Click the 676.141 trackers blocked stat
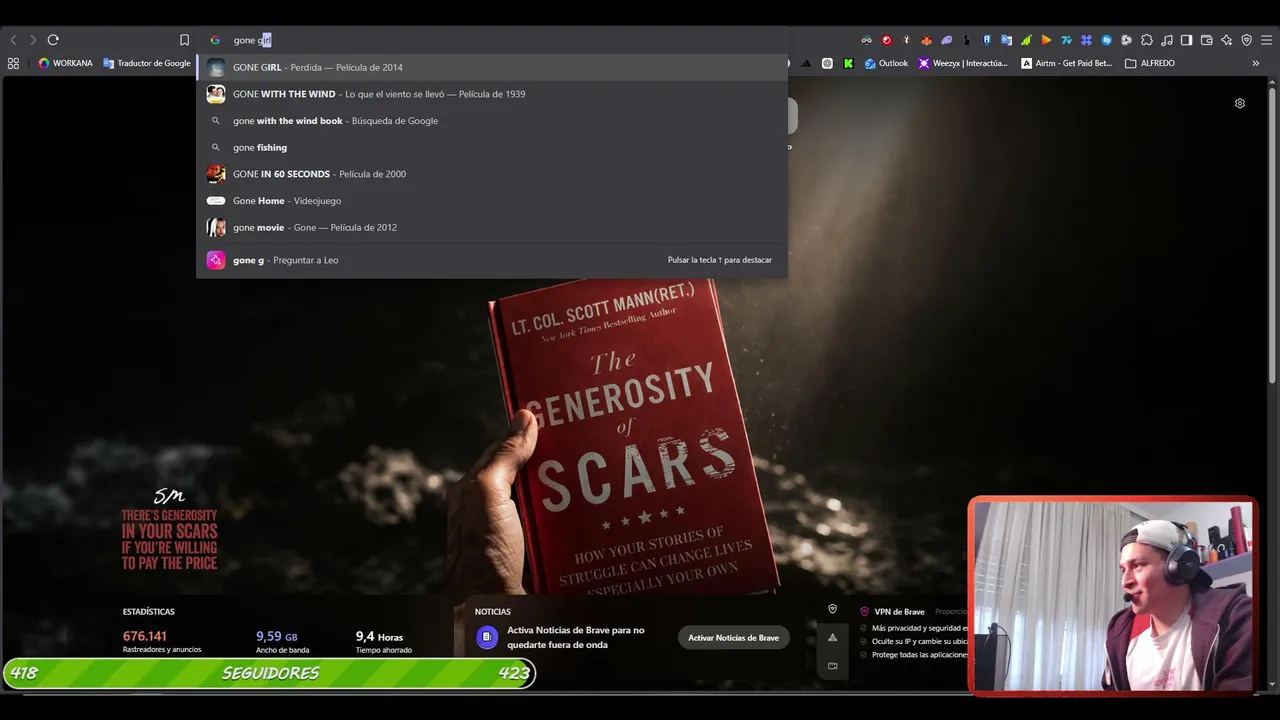This screenshot has height=720, width=1280. point(162,641)
